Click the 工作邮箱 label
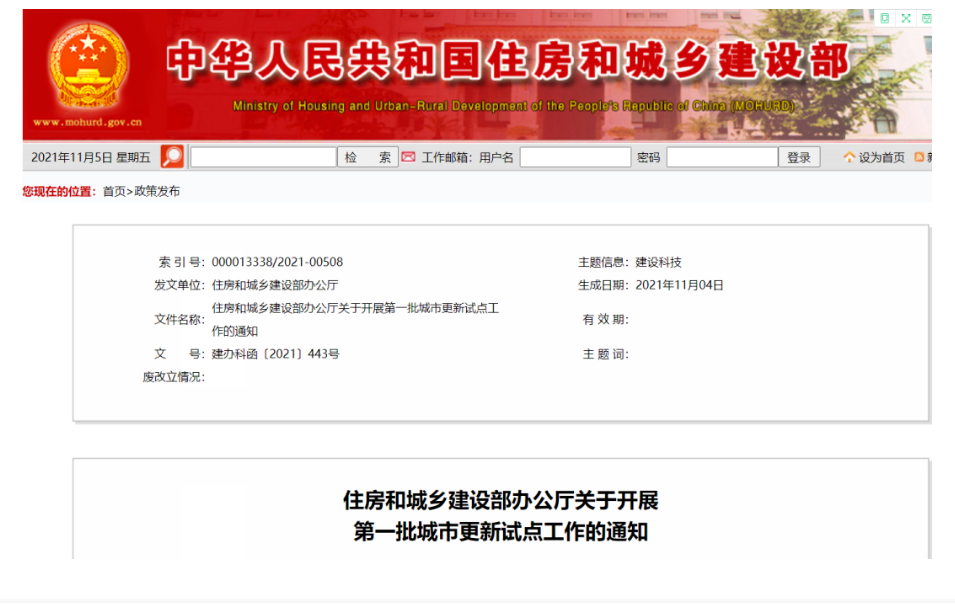Image resolution: width=955 pixels, height=604 pixels. click(x=446, y=158)
